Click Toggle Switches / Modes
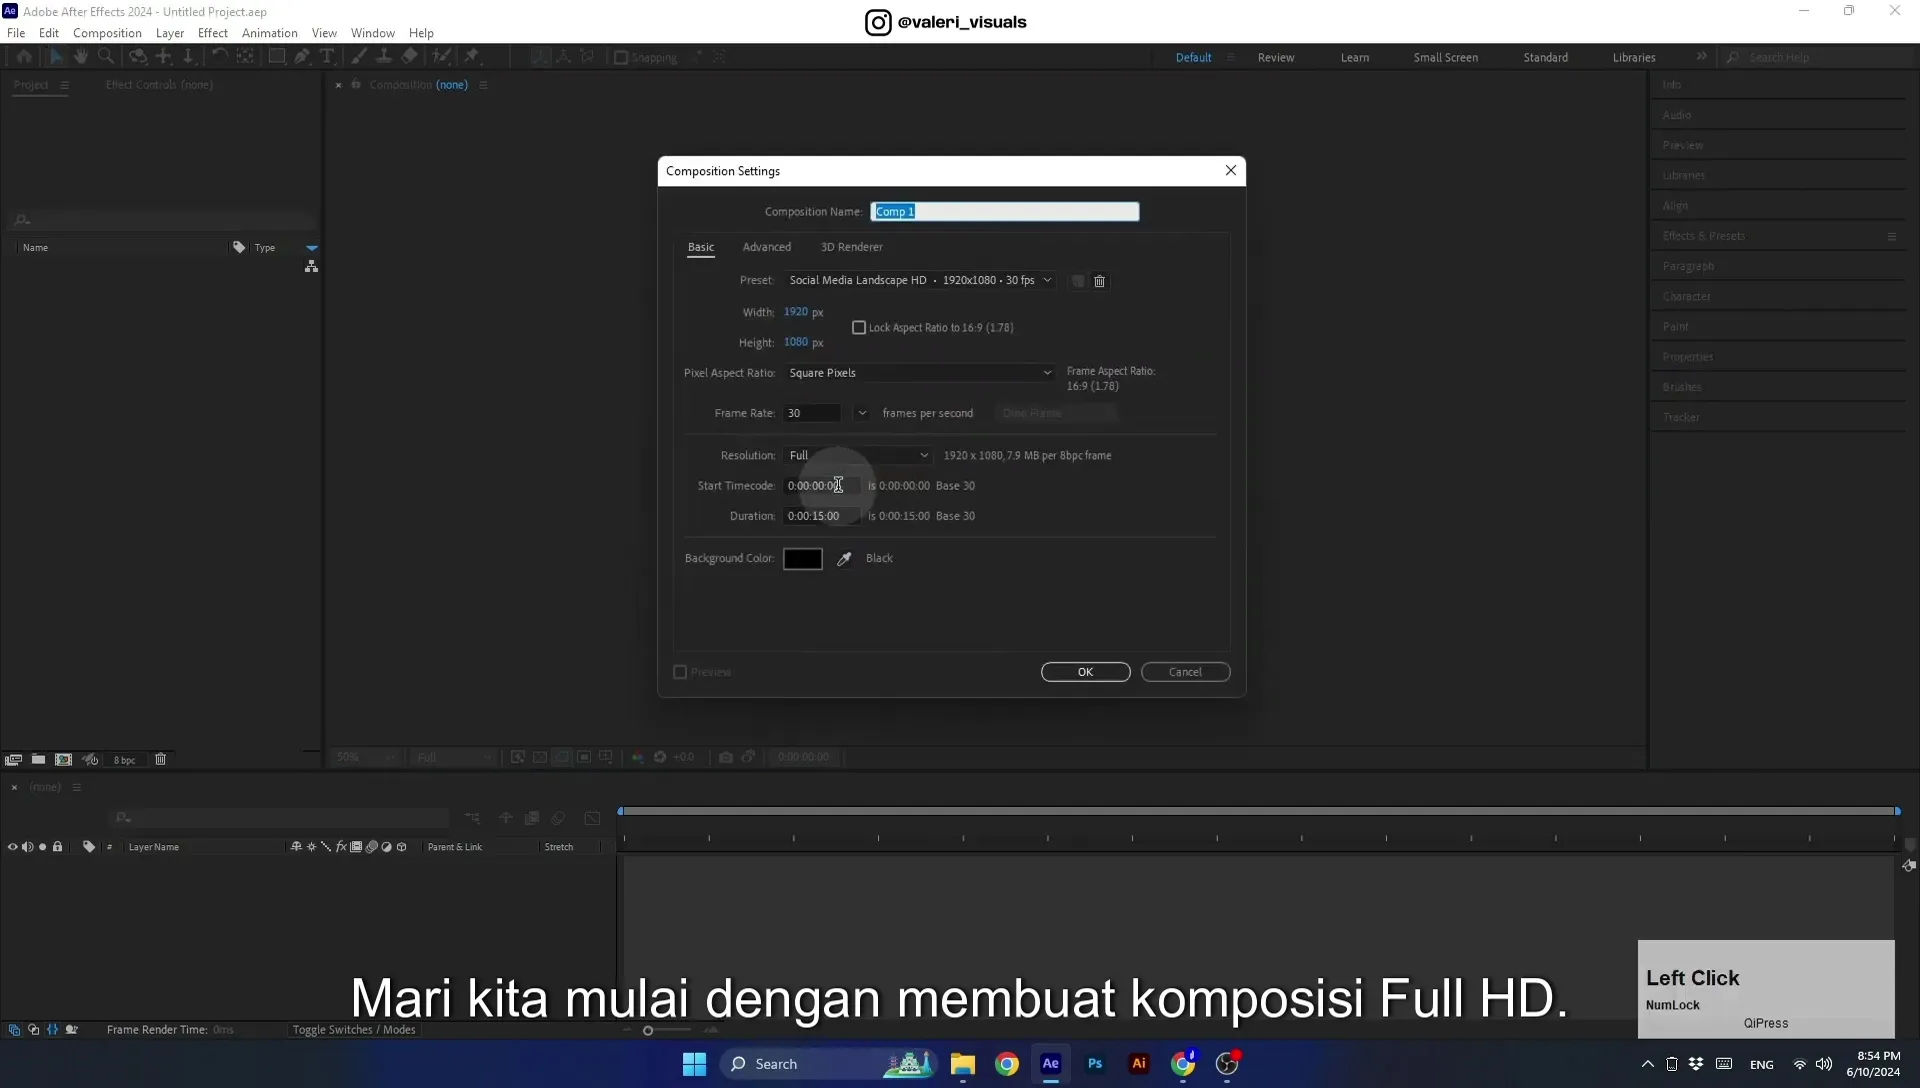This screenshot has width=1920, height=1088. coord(354,1030)
